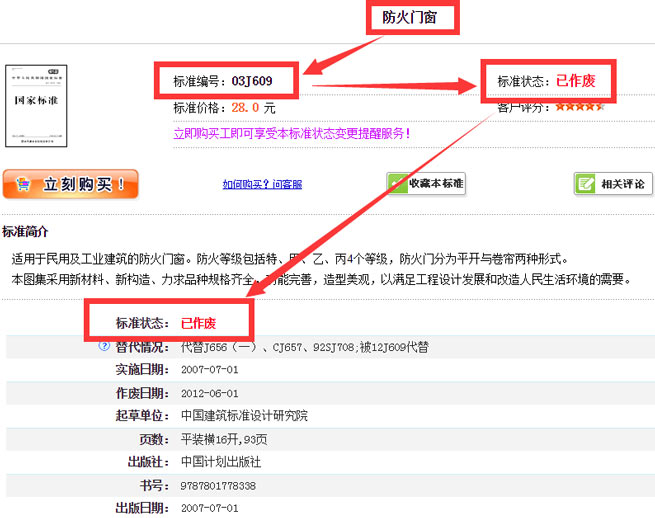Open the 如何购买?问客服 help link
655x518 pixels.
click(x=262, y=184)
